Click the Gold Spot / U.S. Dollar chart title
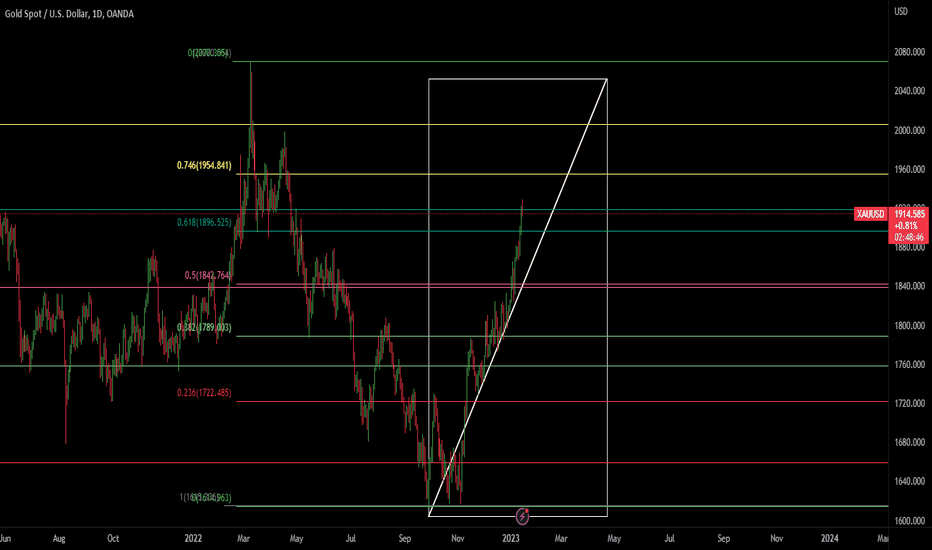932x550 pixels. [69, 14]
